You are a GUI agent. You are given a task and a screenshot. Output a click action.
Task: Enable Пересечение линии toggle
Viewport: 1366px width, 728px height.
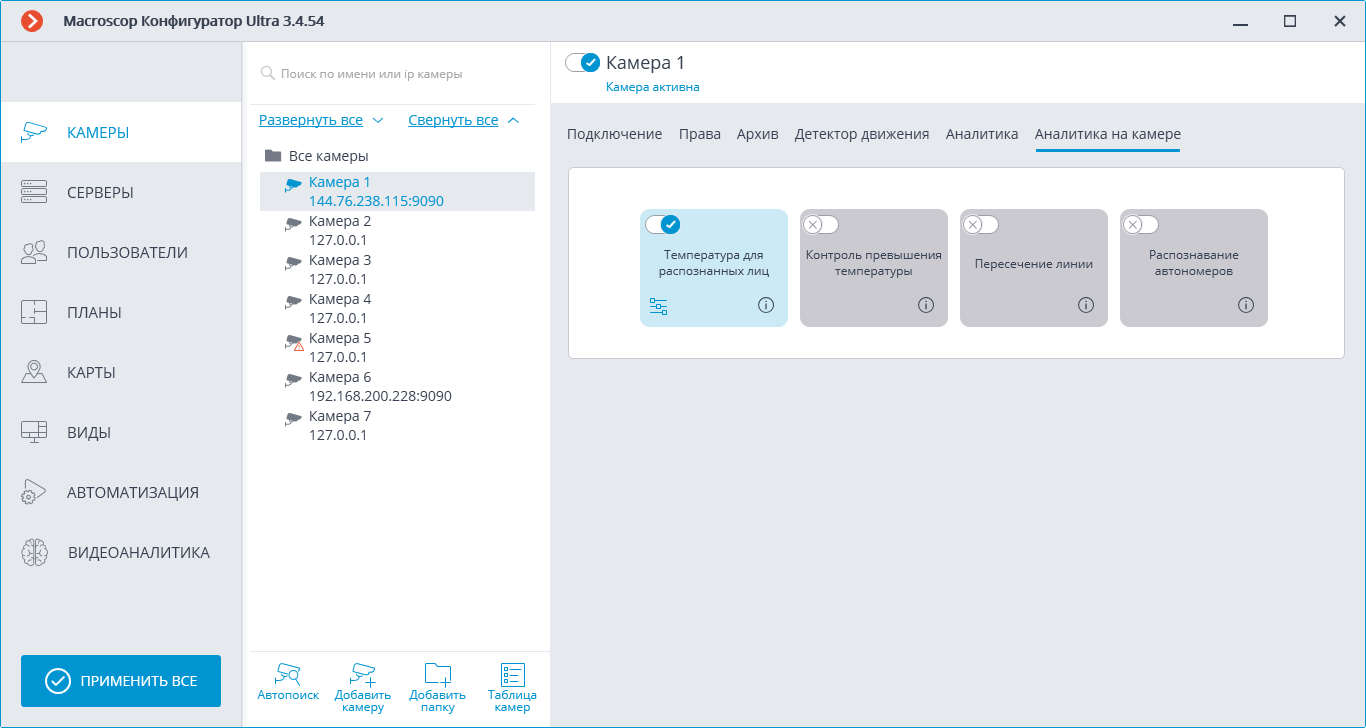(981, 224)
